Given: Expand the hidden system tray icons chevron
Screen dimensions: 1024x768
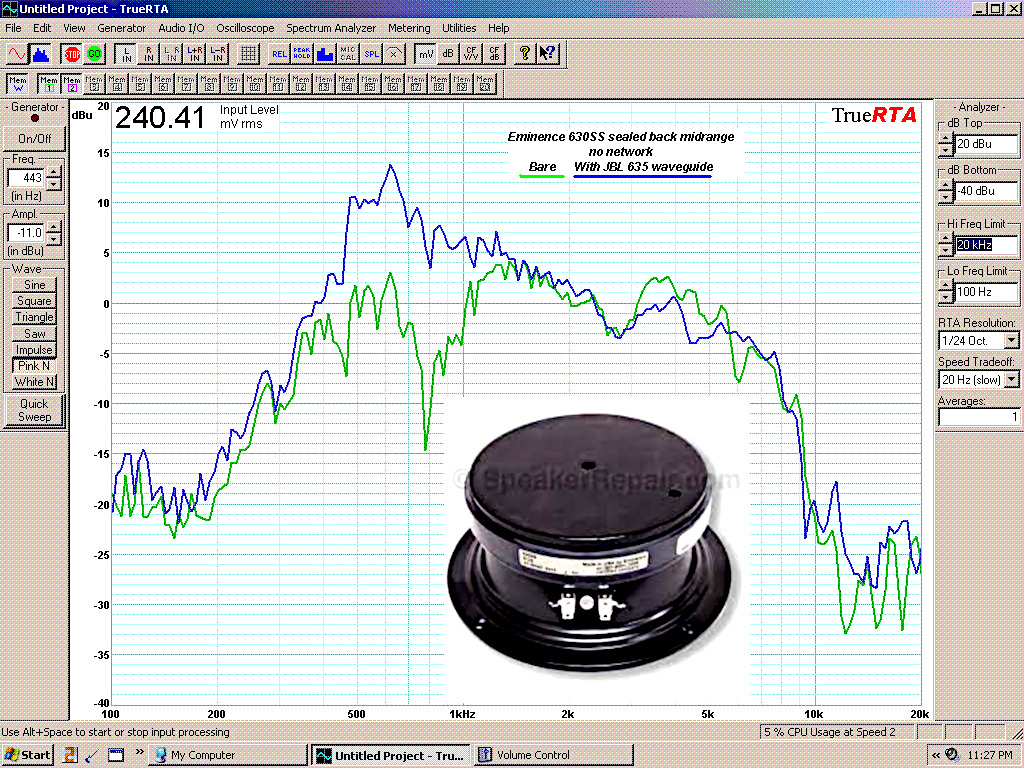Looking at the screenshot, I should pos(936,755).
